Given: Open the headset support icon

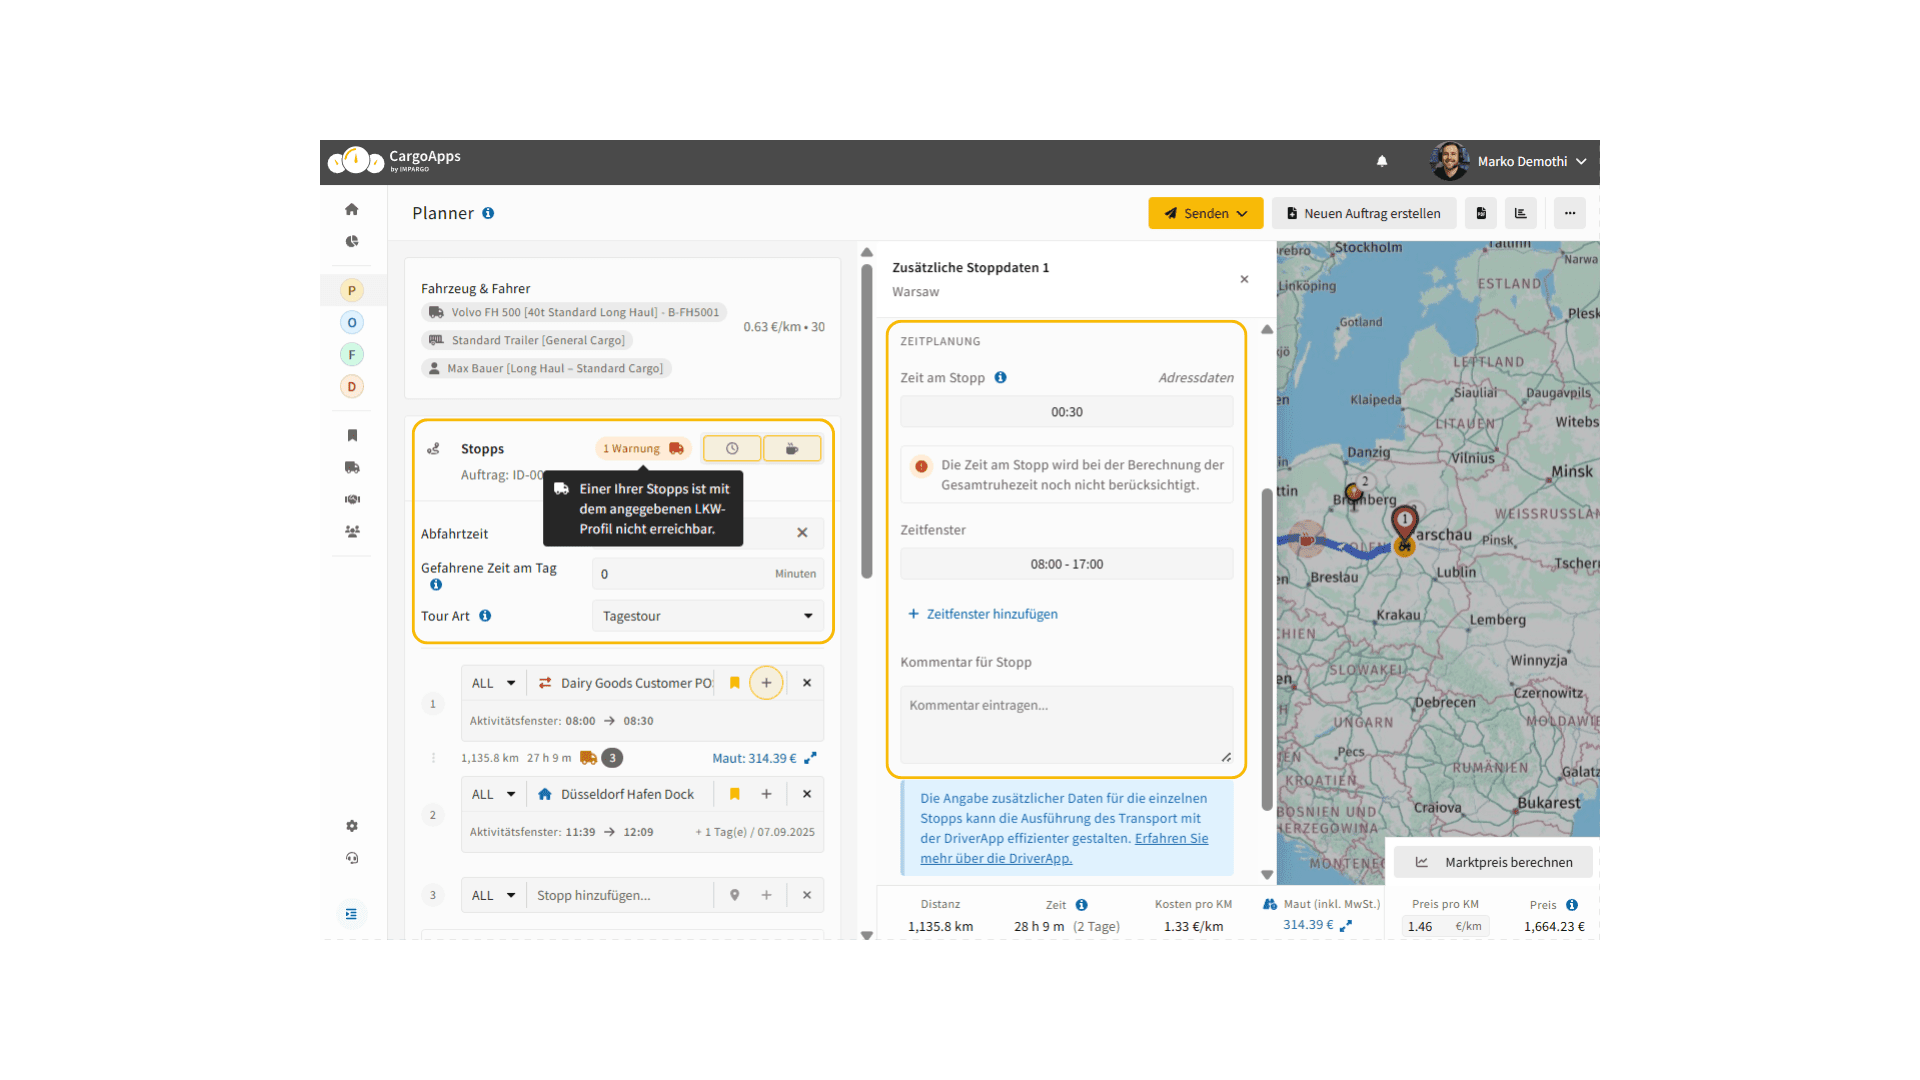Looking at the screenshot, I should click(352, 858).
